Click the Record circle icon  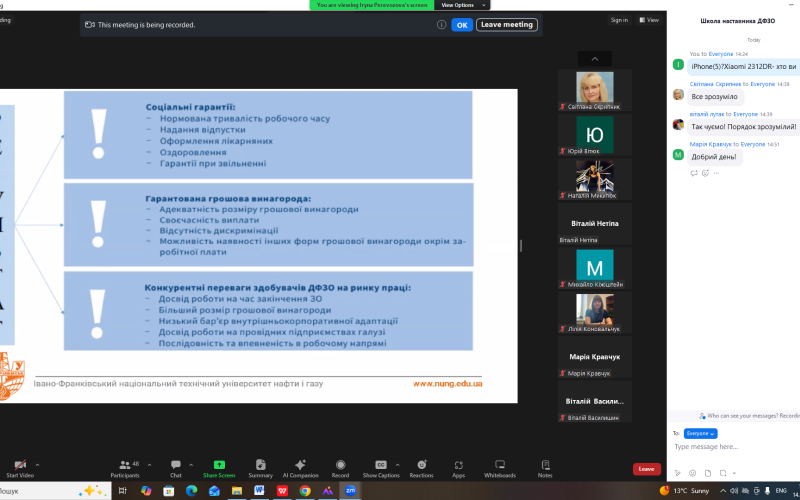[340, 465]
